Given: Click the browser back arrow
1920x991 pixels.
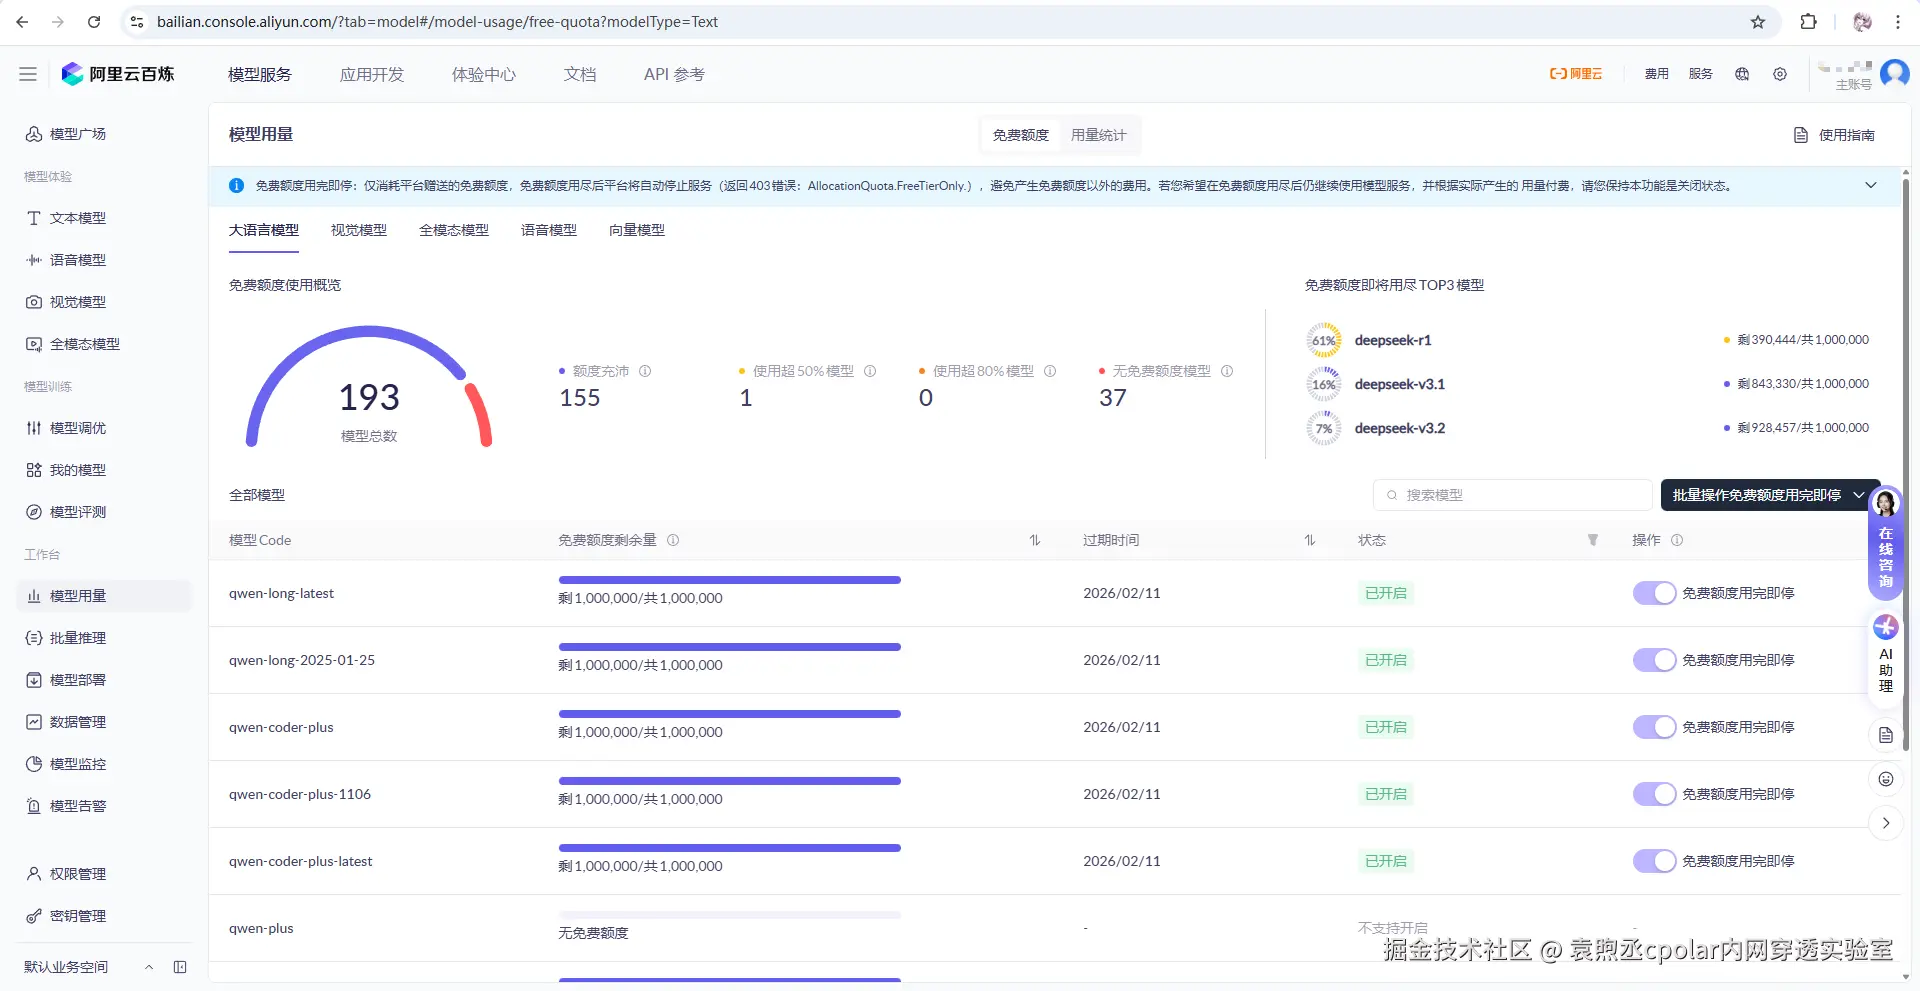Looking at the screenshot, I should click(x=22, y=22).
